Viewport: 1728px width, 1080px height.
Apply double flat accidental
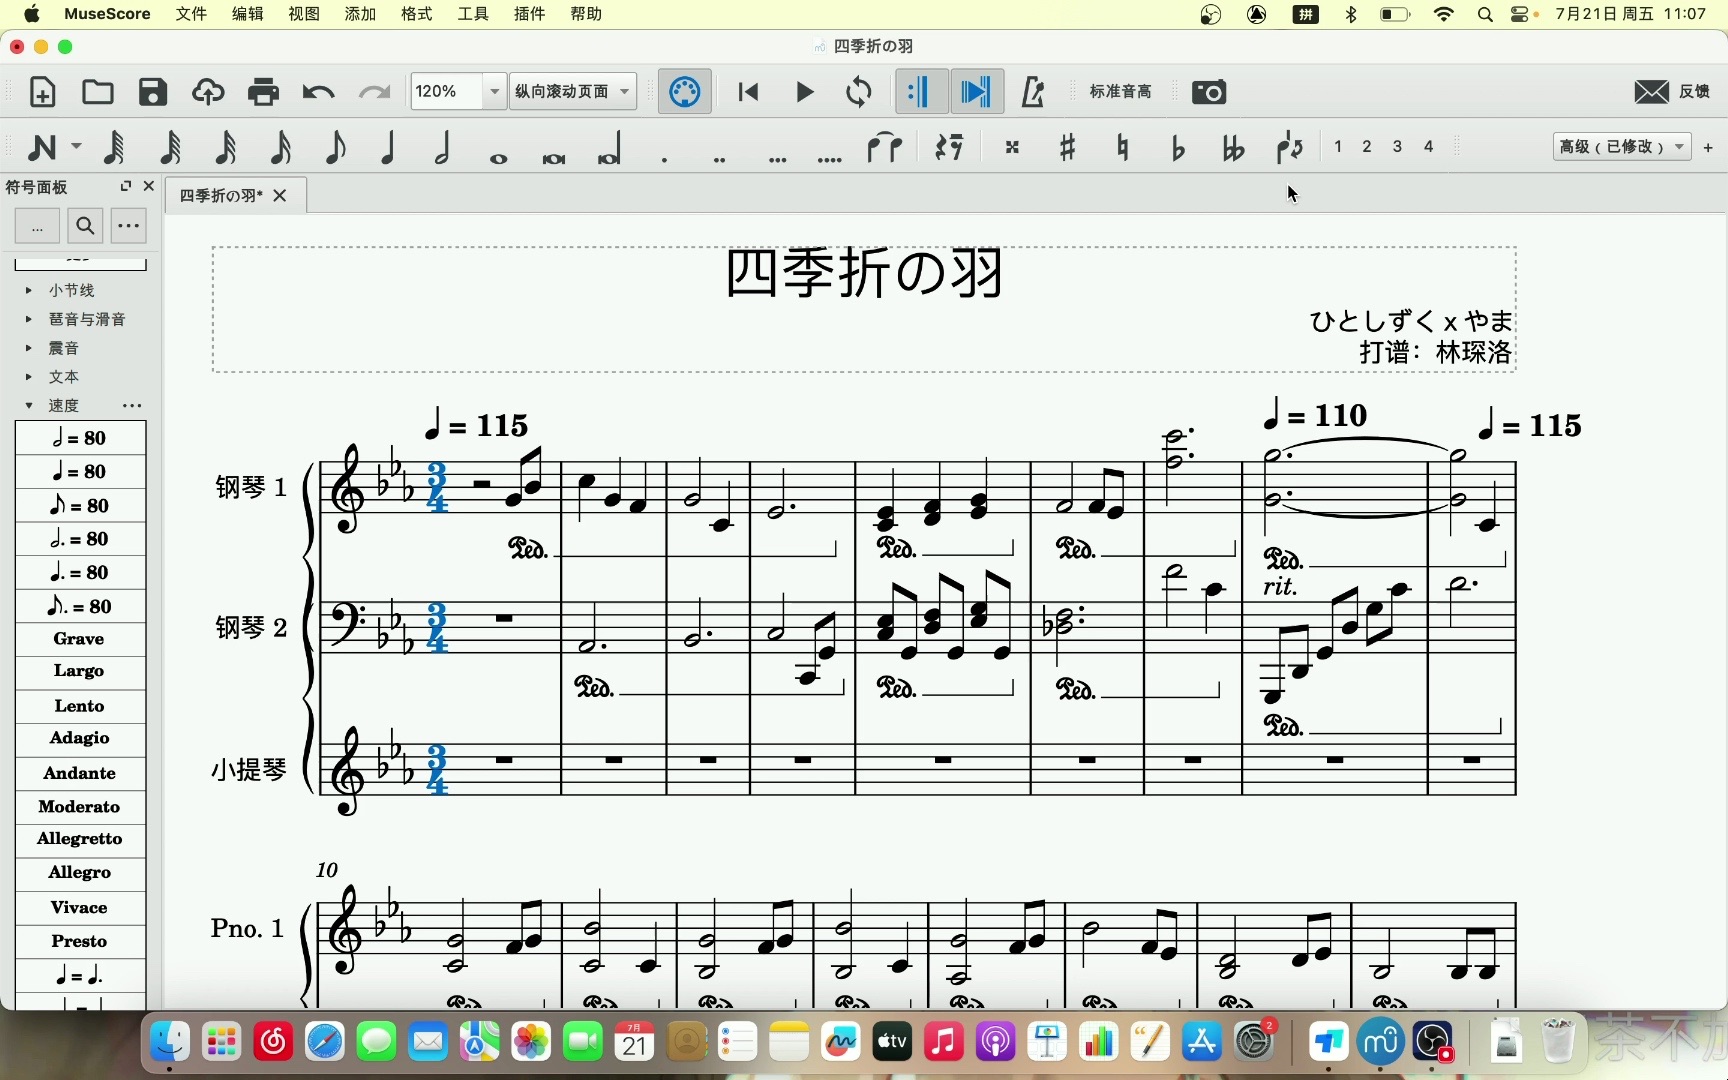pos(1233,147)
